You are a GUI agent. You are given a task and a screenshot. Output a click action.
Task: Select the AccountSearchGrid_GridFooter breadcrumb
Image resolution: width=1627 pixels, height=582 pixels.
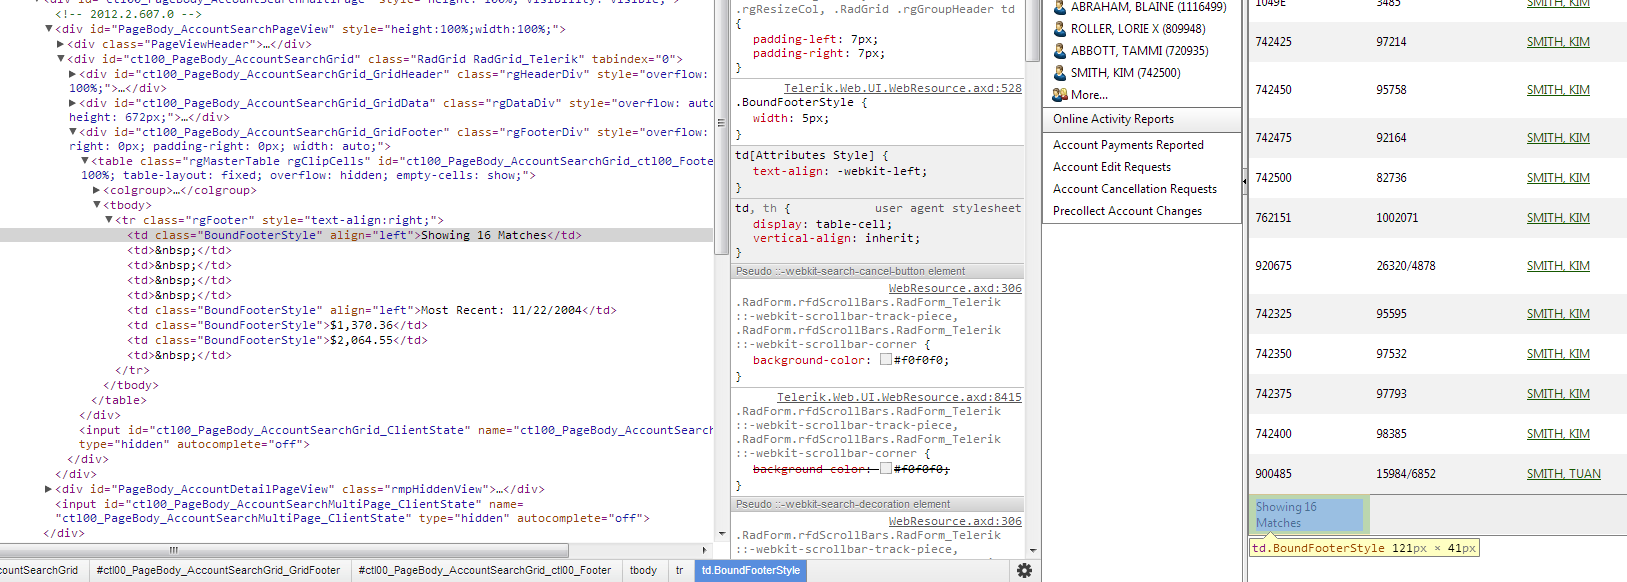click(218, 570)
